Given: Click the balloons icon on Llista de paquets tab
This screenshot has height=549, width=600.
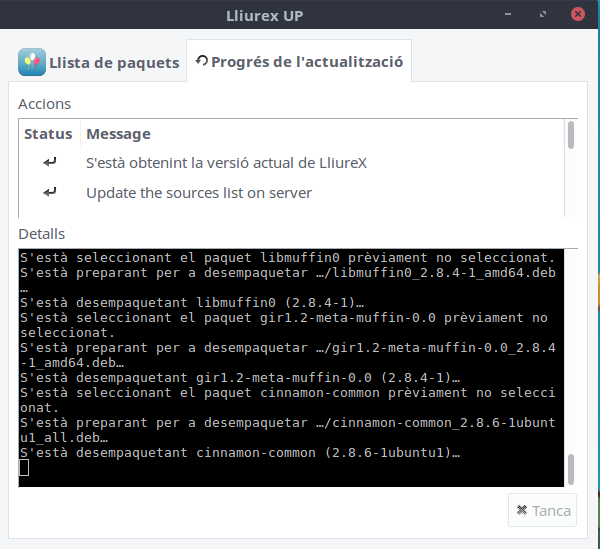Looking at the screenshot, I should pyautogui.click(x=32, y=62).
